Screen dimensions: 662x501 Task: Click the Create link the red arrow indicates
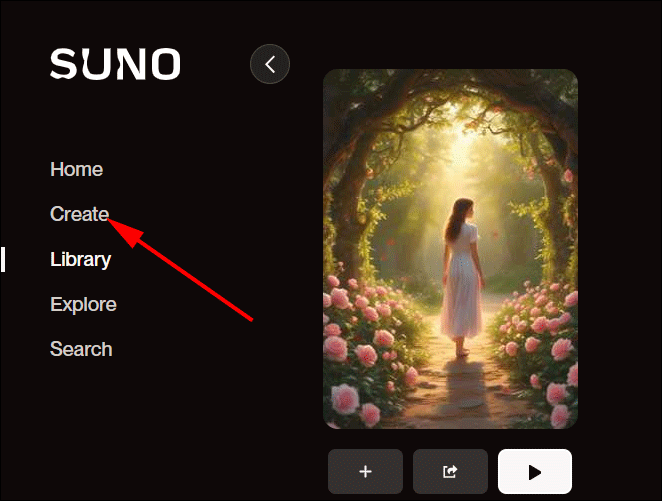pyautogui.click(x=79, y=214)
